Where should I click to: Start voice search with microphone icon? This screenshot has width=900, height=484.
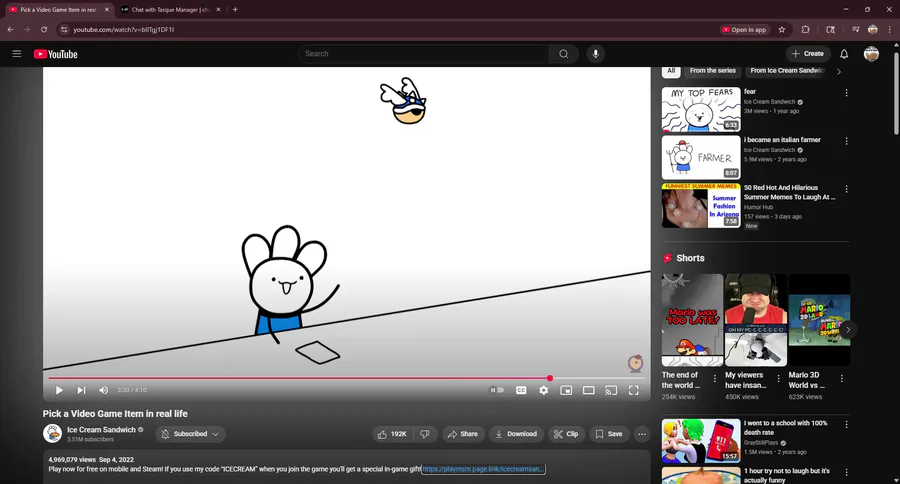pos(595,54)
